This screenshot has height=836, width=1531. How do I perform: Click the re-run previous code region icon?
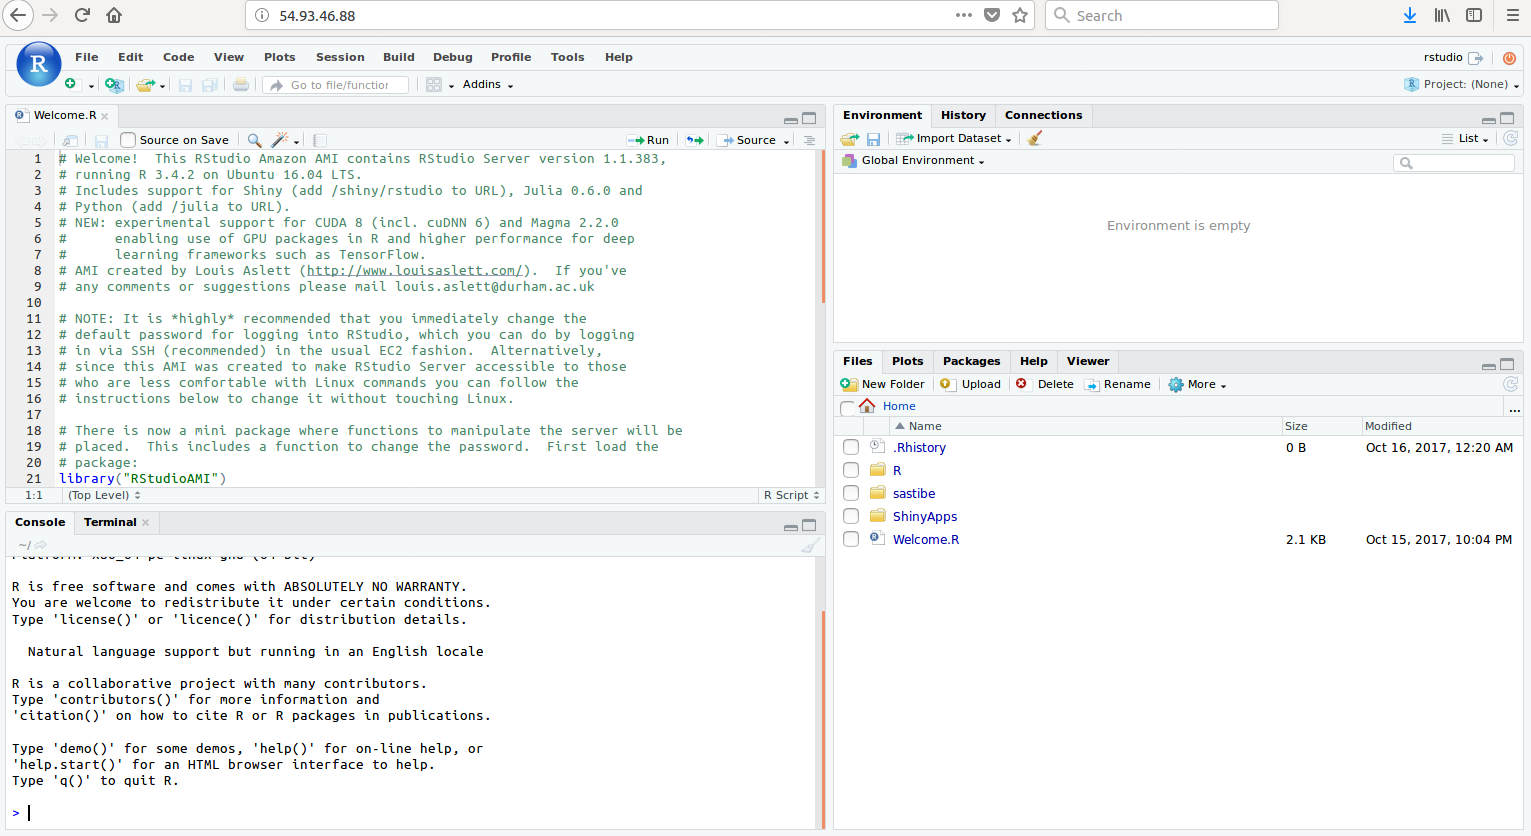pos(695,140)
